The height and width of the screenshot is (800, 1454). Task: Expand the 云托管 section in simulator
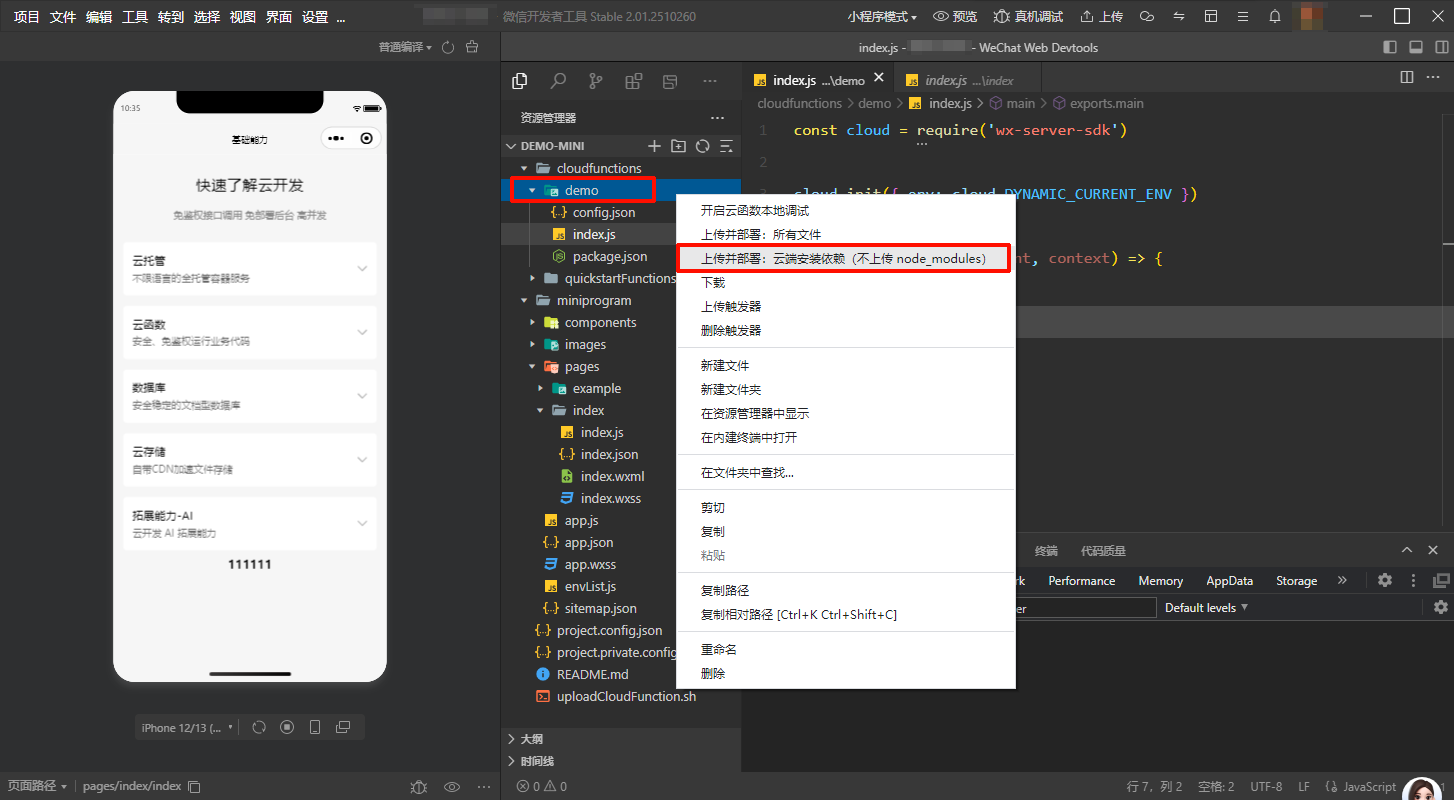pyautogui.click(x=362, y=268)
